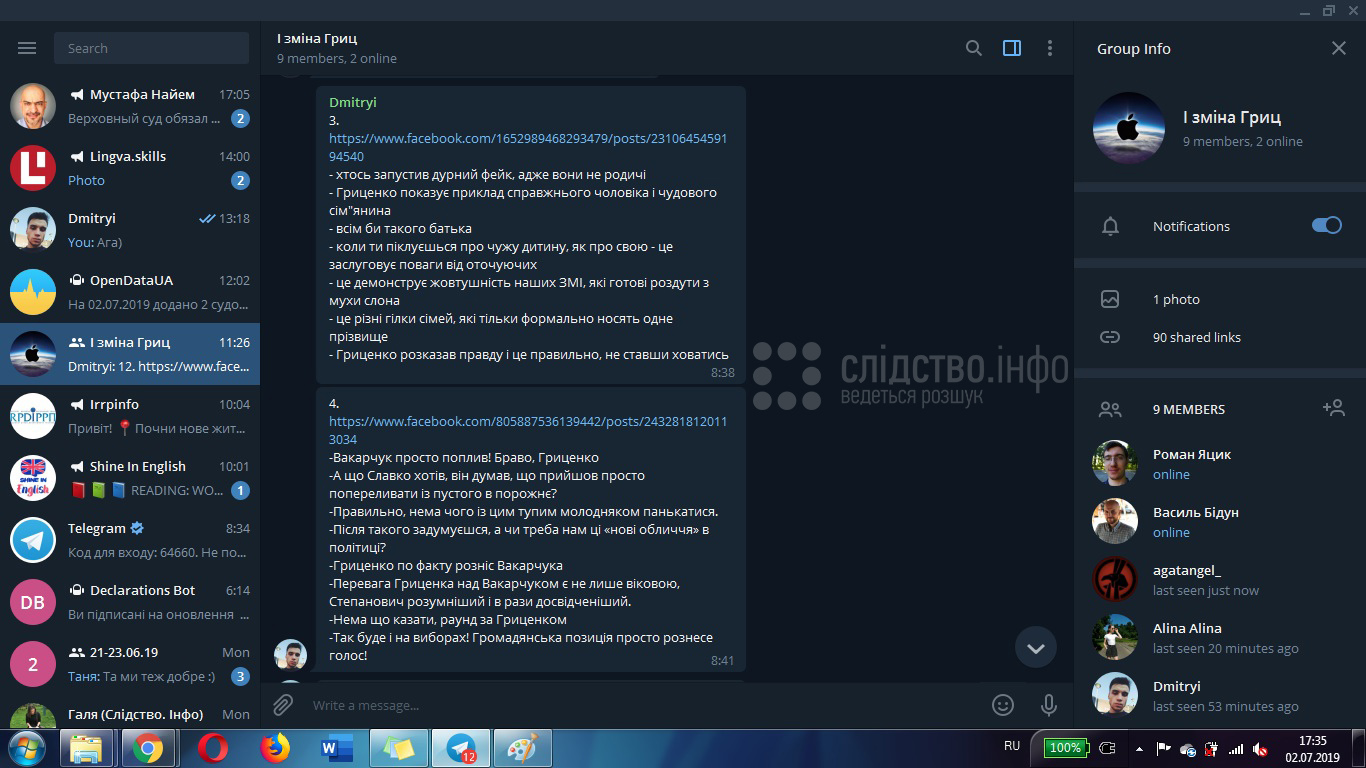Open the Declarations Bot chat

(130, 602)
